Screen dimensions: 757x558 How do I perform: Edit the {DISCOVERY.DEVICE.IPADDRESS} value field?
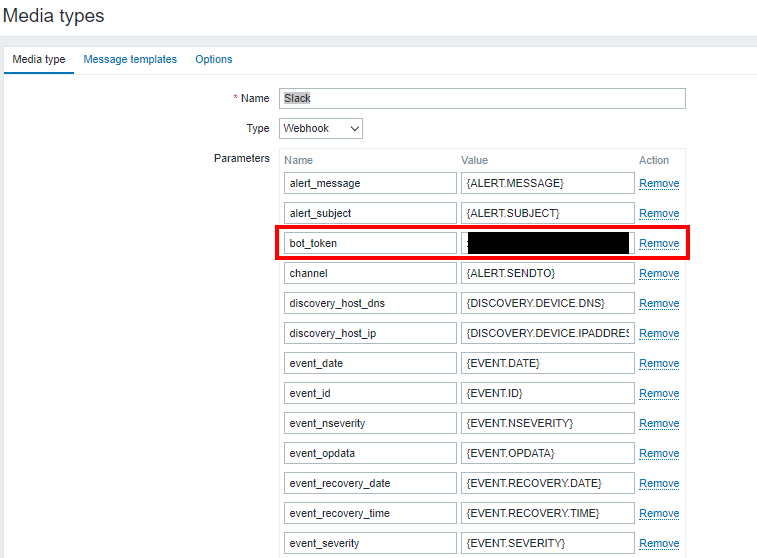547,333
